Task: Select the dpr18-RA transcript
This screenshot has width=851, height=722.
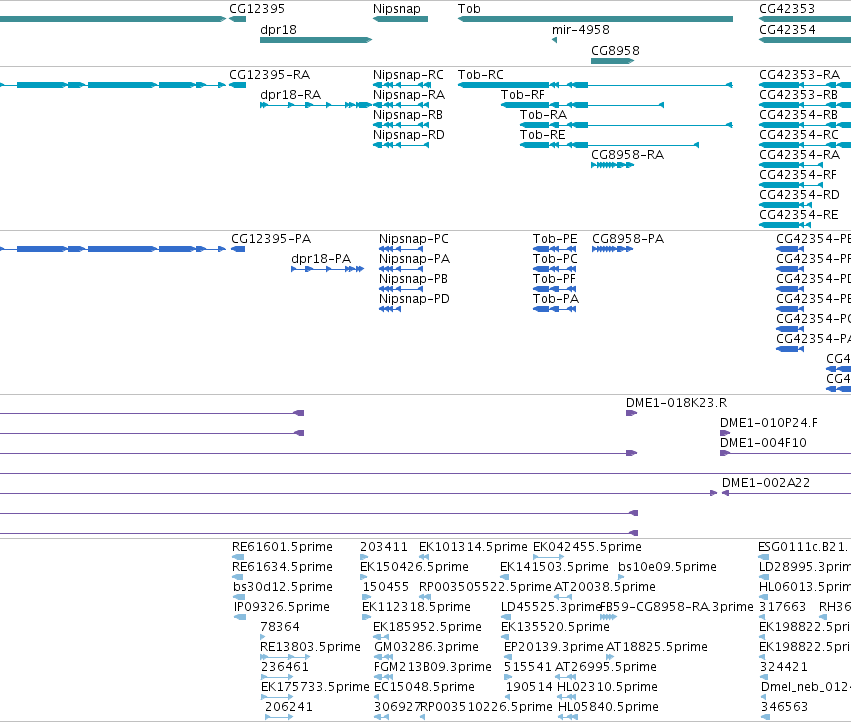Action: (316, 105)
